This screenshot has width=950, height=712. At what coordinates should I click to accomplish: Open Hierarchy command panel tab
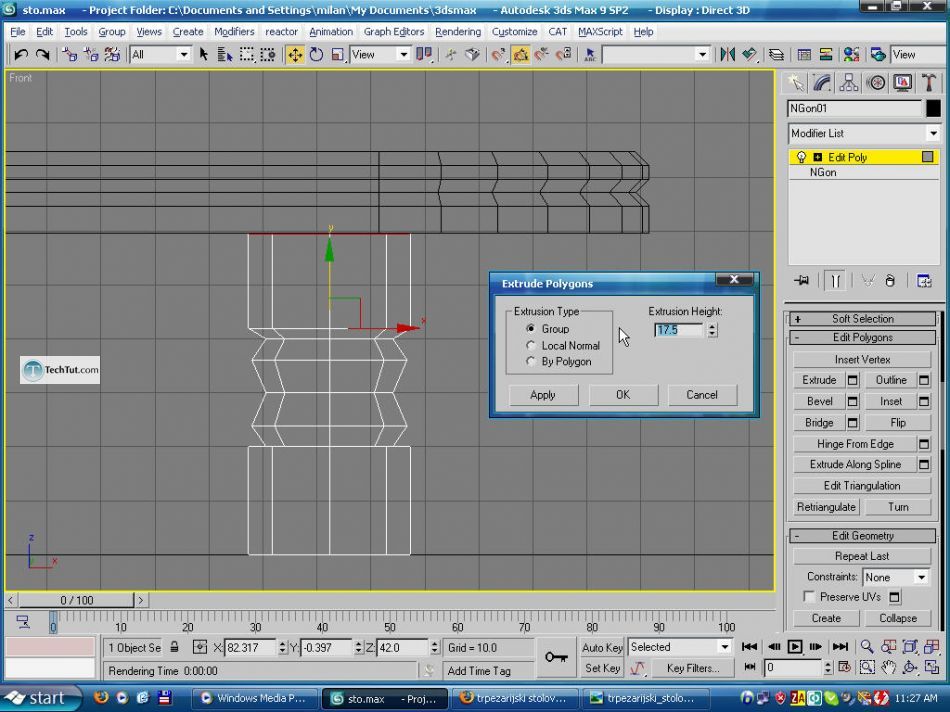point(849,82)
